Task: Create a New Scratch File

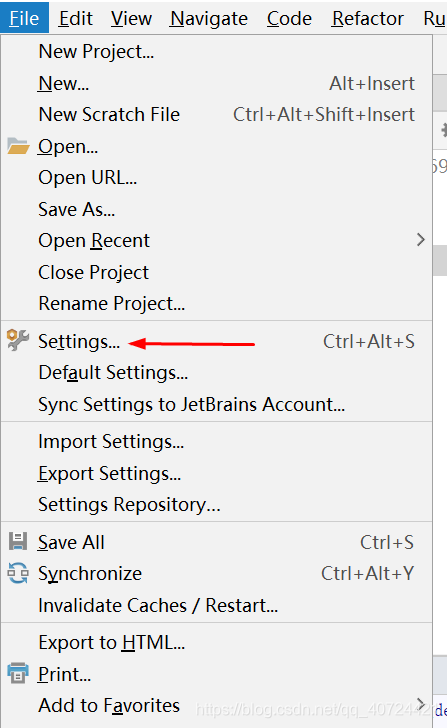Action: [109, 115]
